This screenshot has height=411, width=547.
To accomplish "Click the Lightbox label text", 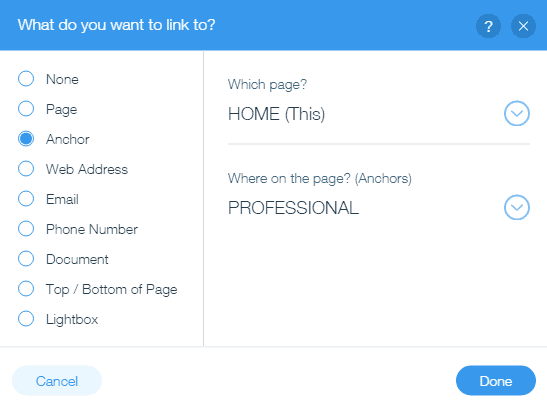I will pos(72,320).
